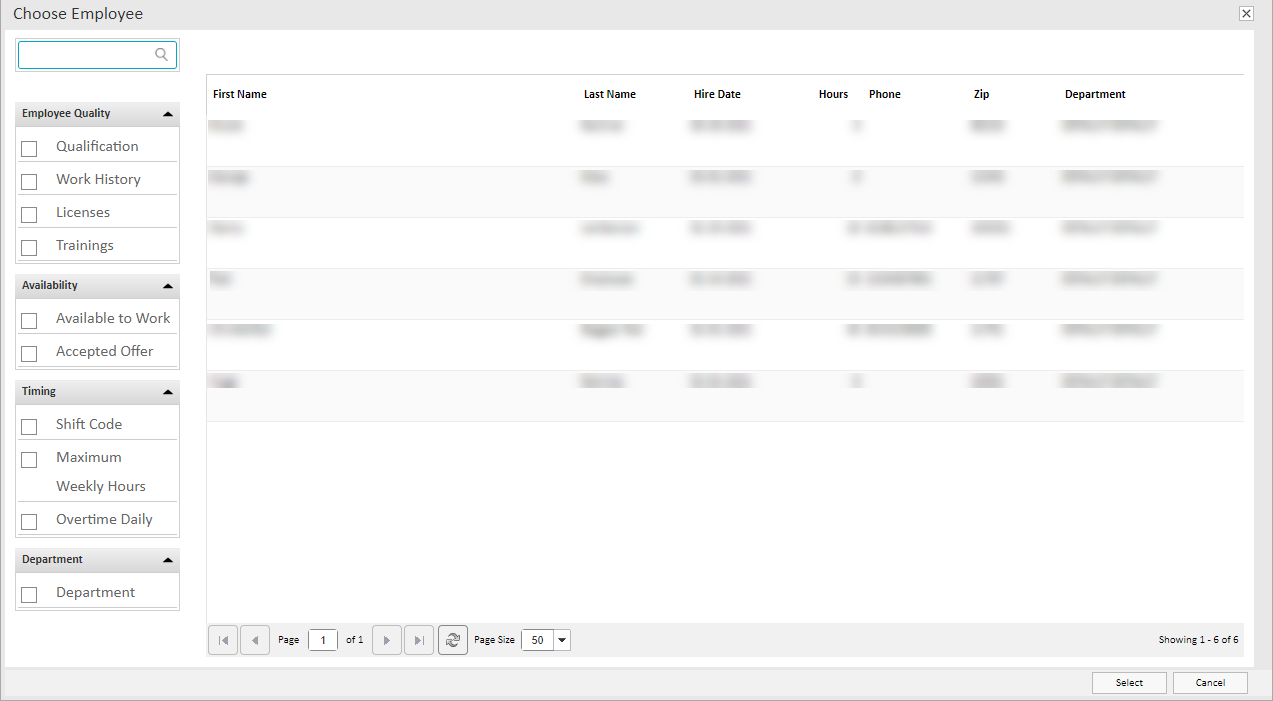Focus the page number input field

(x=323, y=640)
